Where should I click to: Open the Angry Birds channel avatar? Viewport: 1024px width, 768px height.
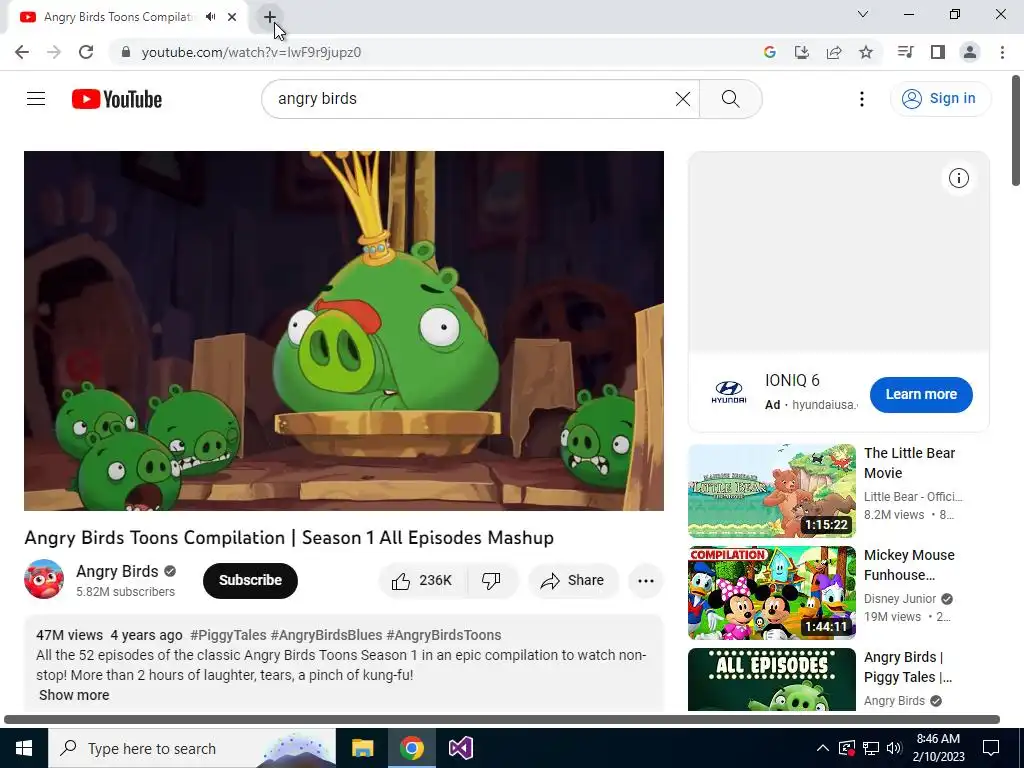coord(44,579)
